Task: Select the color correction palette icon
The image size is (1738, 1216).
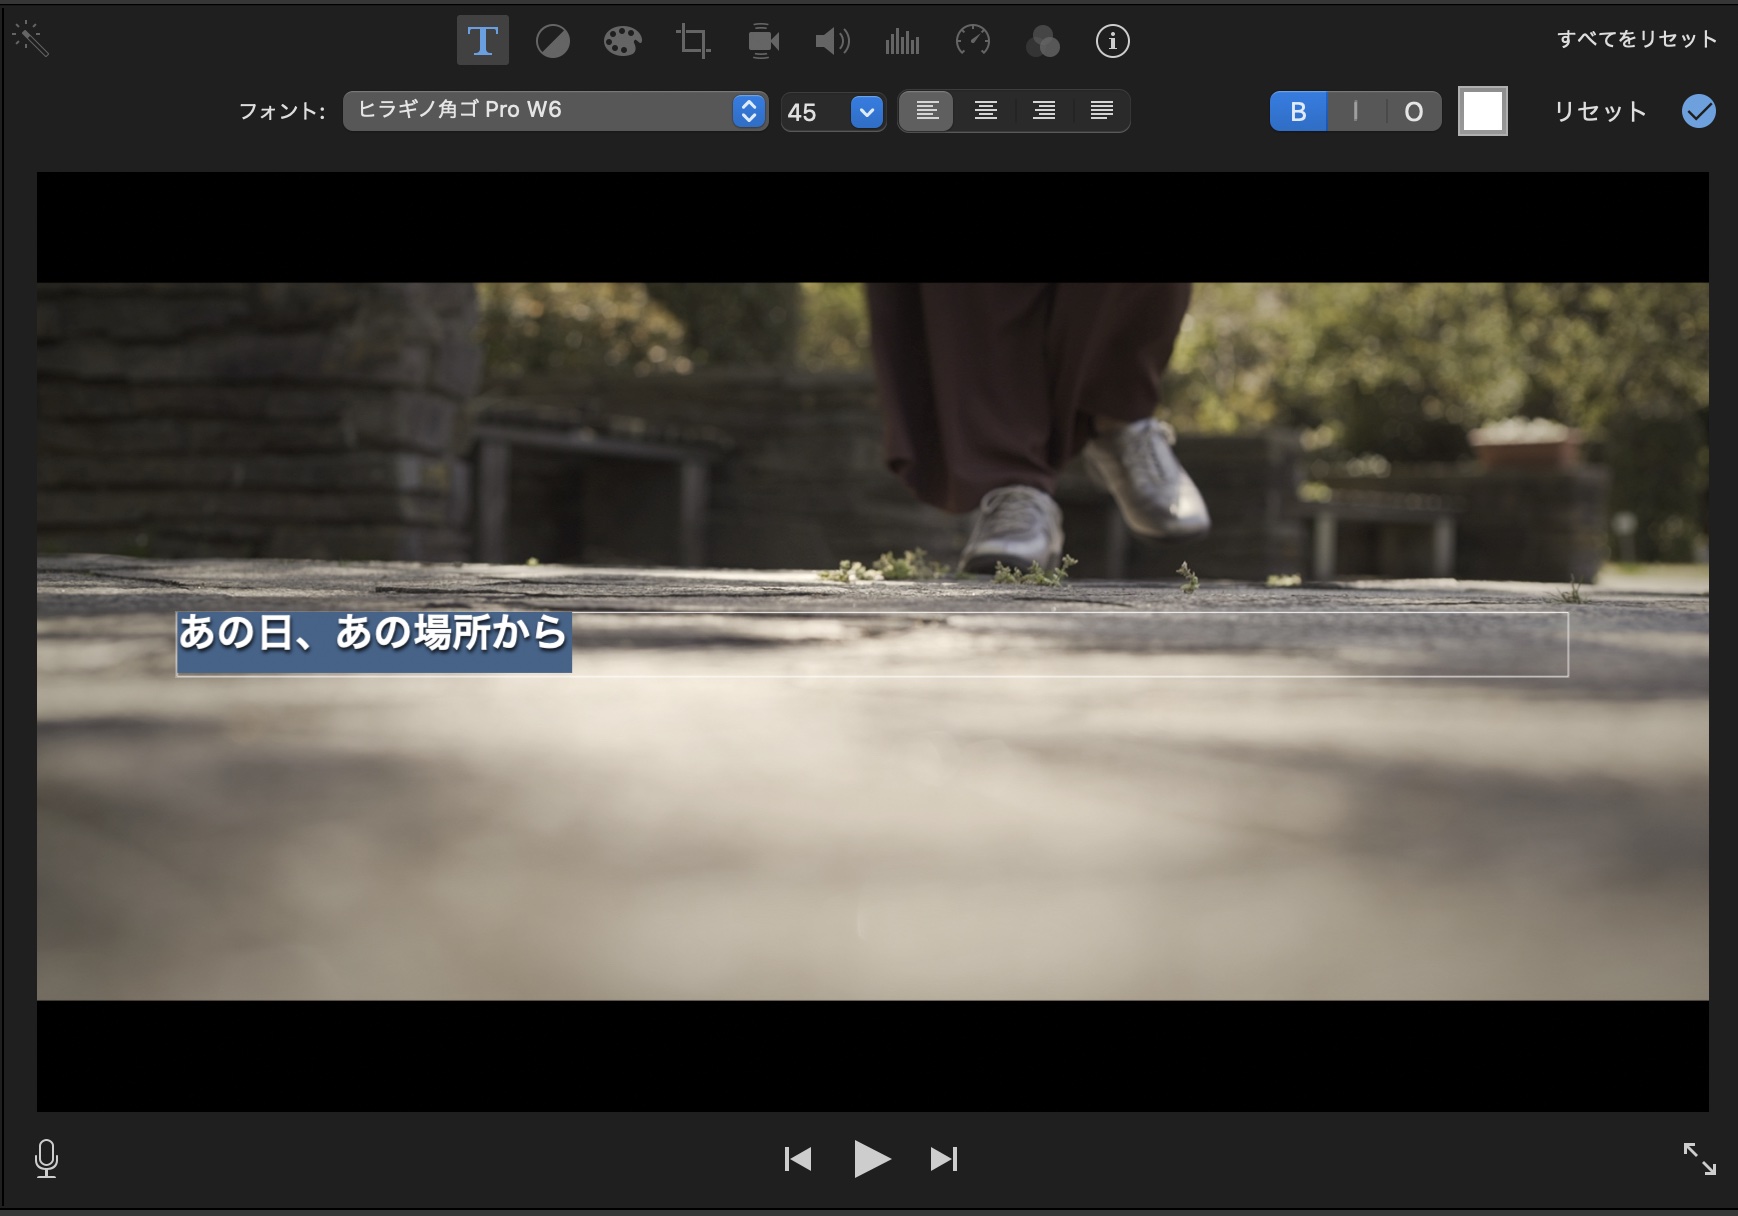Action: pos(622,41)
